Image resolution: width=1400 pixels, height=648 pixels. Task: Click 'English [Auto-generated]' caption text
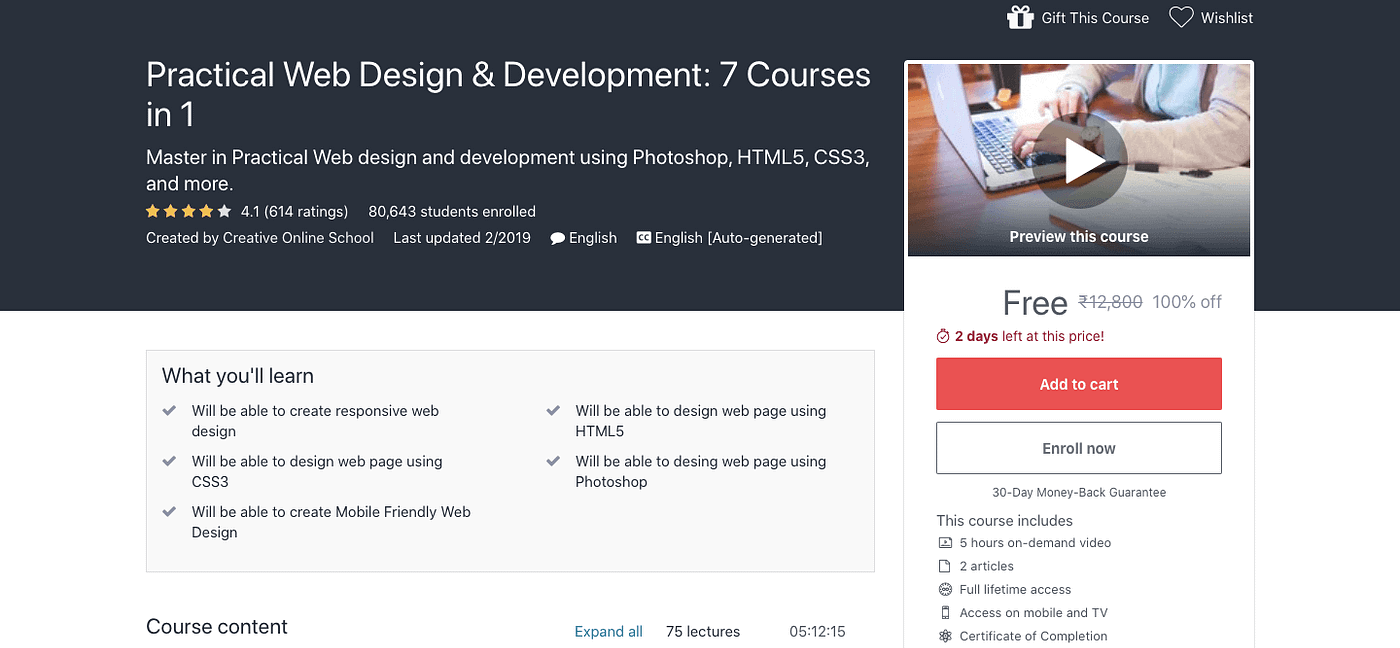coord(738,238)
